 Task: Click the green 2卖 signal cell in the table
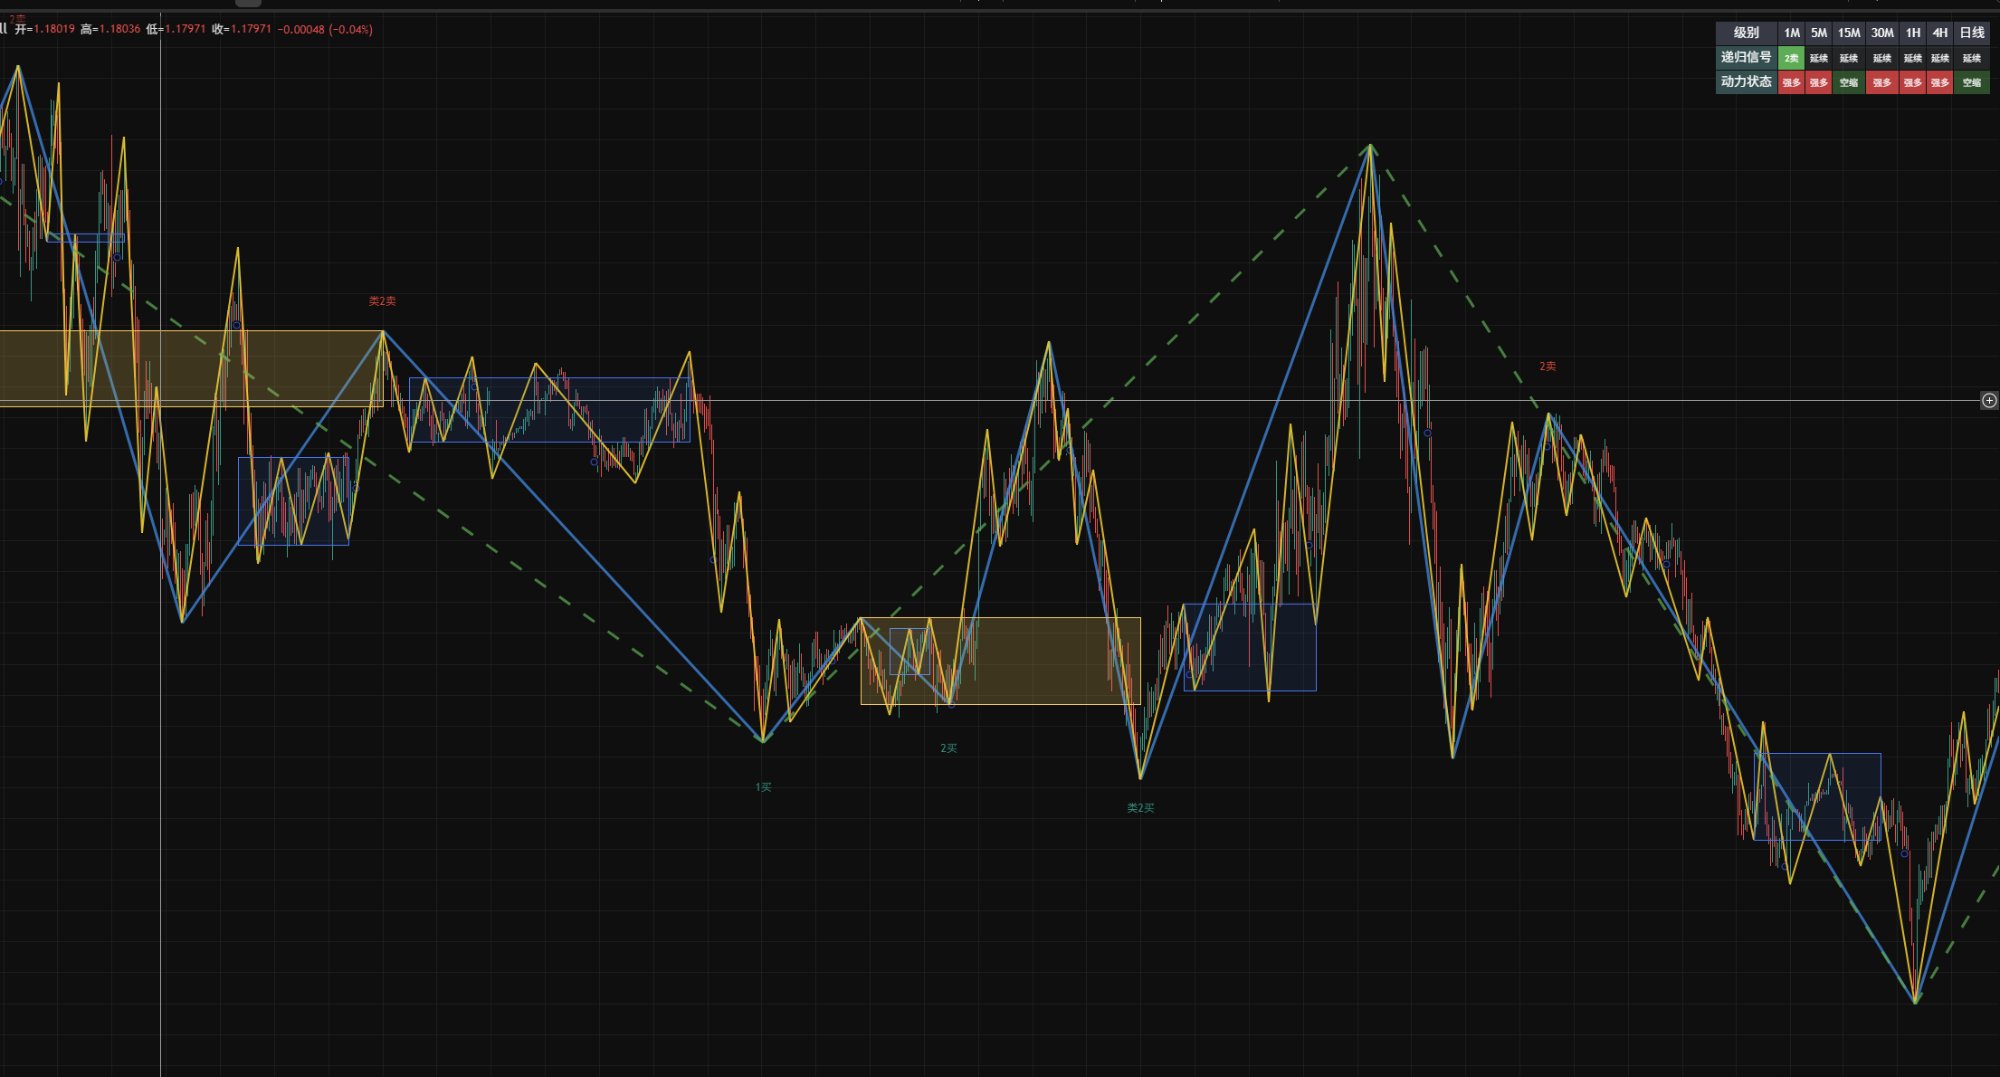pos(1792,58)
